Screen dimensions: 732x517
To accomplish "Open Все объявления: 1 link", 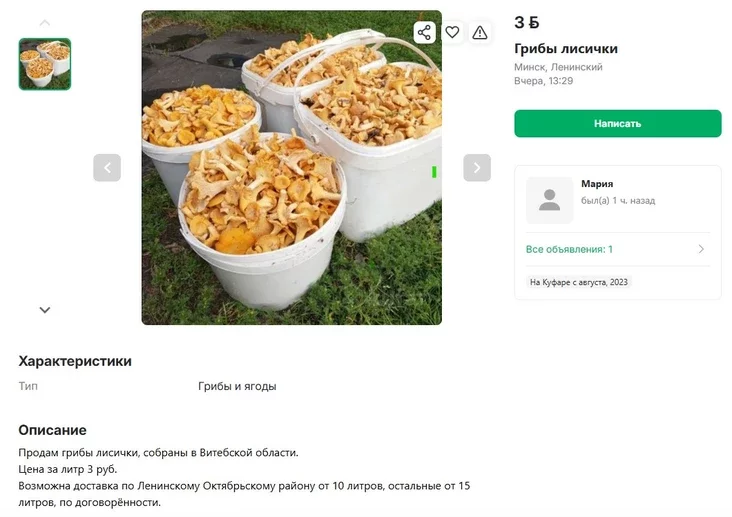I will (569, 249).
